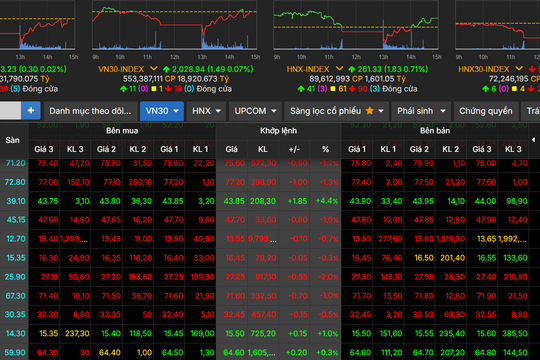
Task: Click the green change value +1.85
Action: (x=298, y=201)
